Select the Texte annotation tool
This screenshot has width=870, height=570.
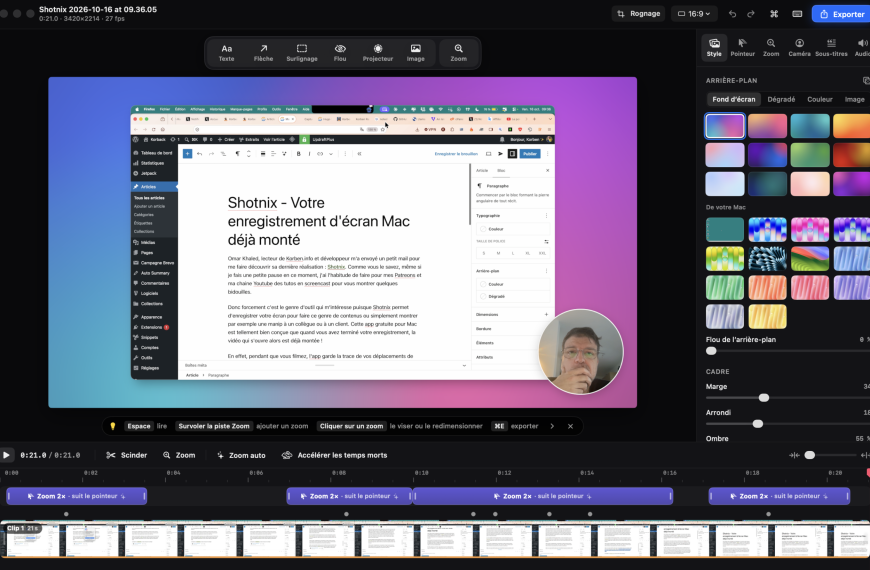pyautogui.click(x=226, y=53)
